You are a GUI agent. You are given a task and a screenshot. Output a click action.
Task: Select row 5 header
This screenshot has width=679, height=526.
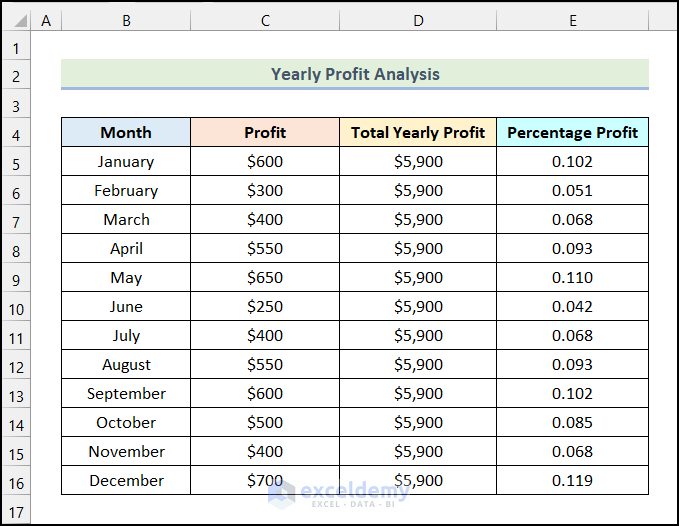17,162
